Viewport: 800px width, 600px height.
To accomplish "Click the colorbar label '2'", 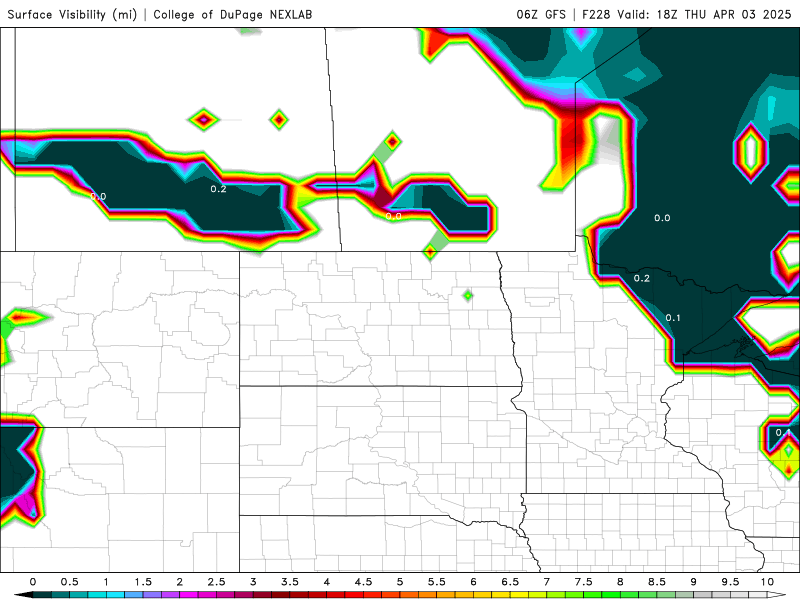I will tap(180, 582).
